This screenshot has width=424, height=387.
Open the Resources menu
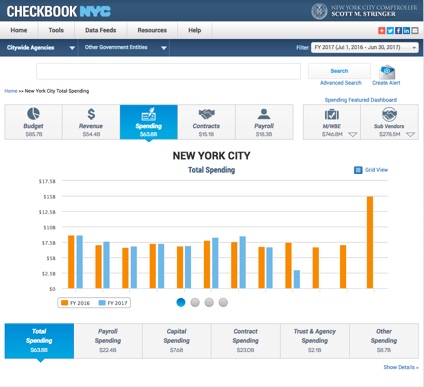[x=152, y=30]
